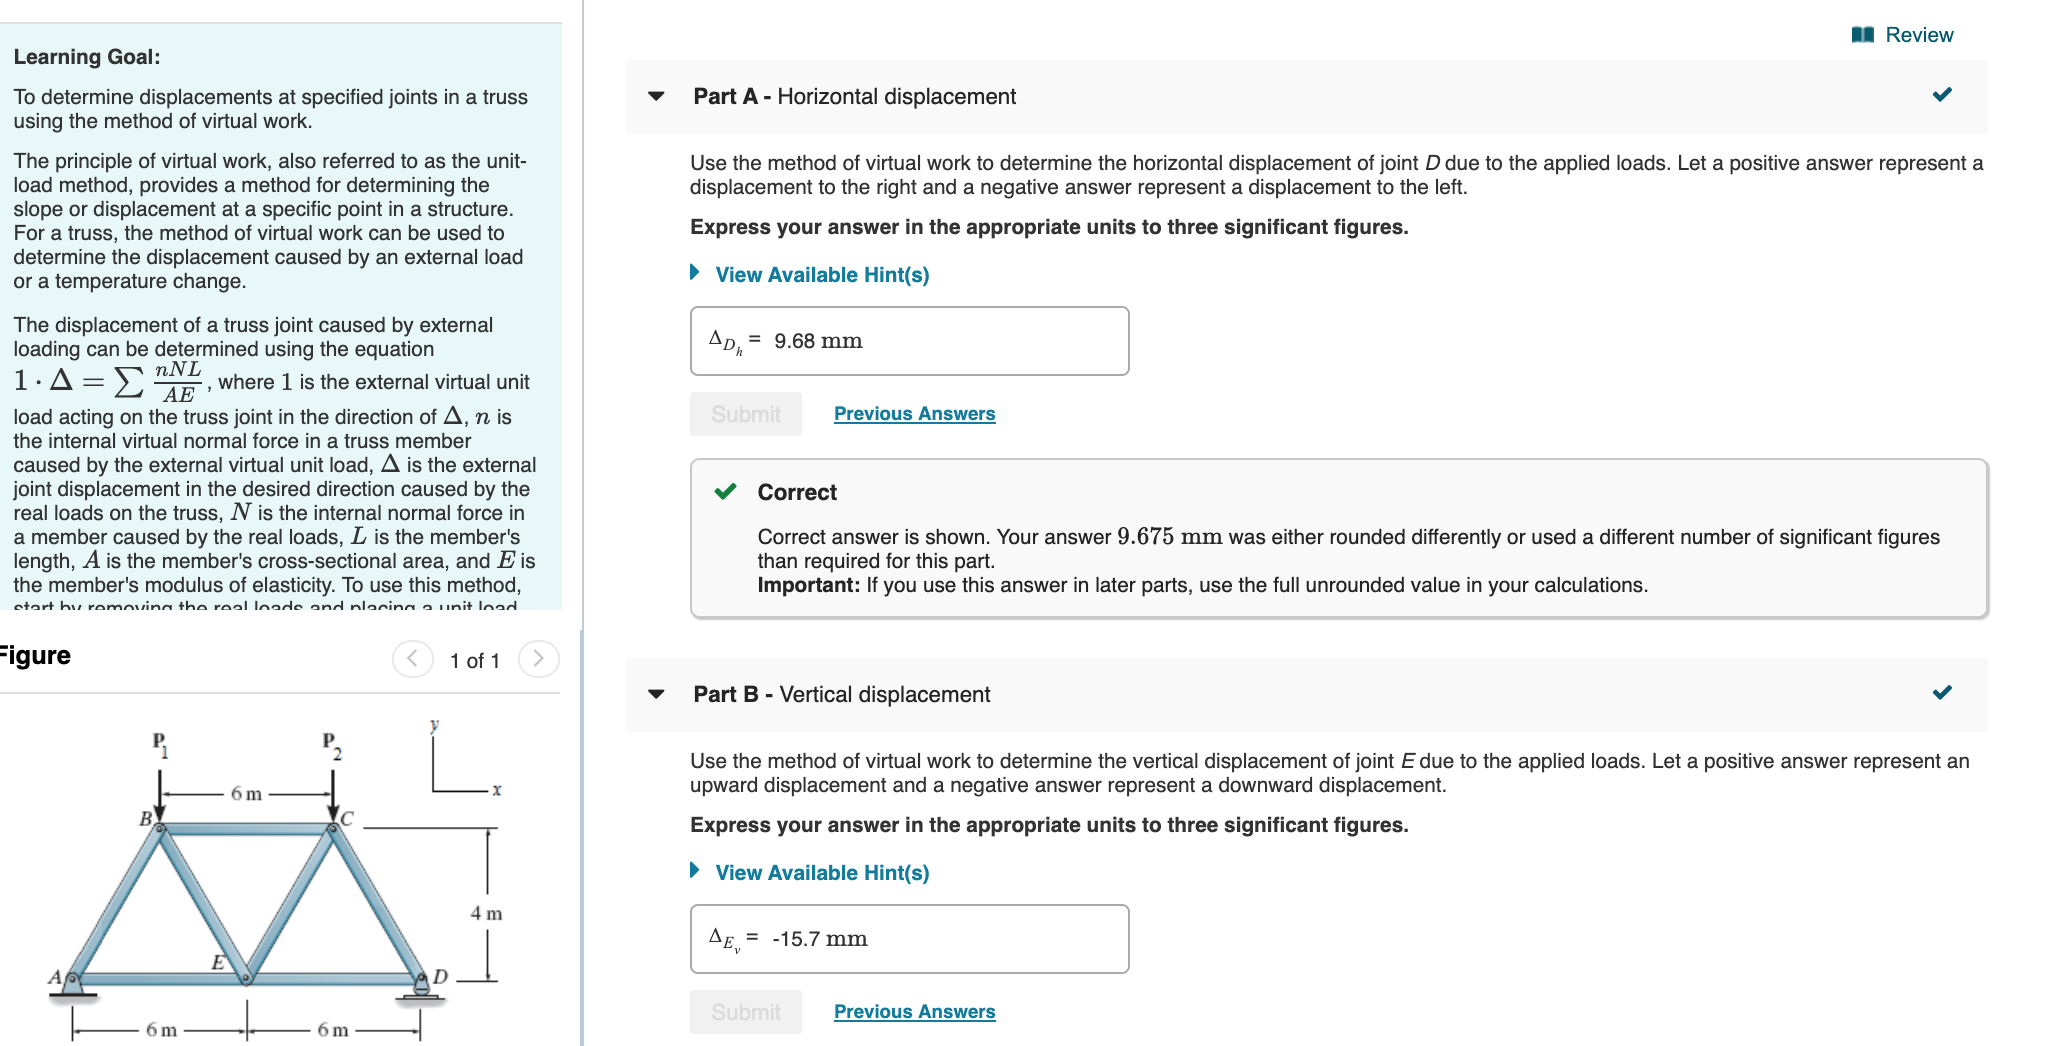This screenshot has height=1046, width=2066.
Task: Collapse the Part A section triangle
Action: point(655,96)
